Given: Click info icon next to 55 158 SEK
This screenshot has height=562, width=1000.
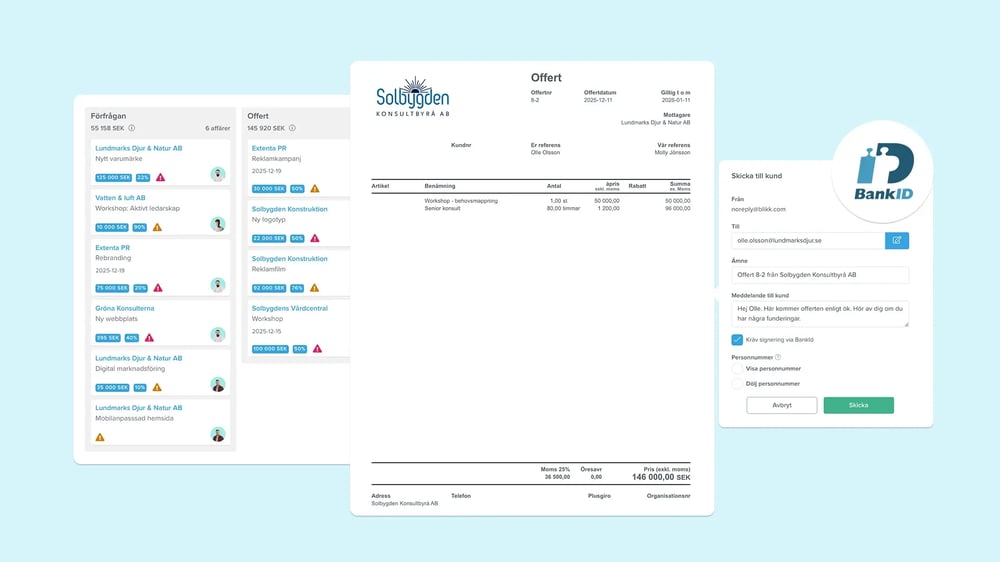Looking at the screenshot, I should 131,128.
